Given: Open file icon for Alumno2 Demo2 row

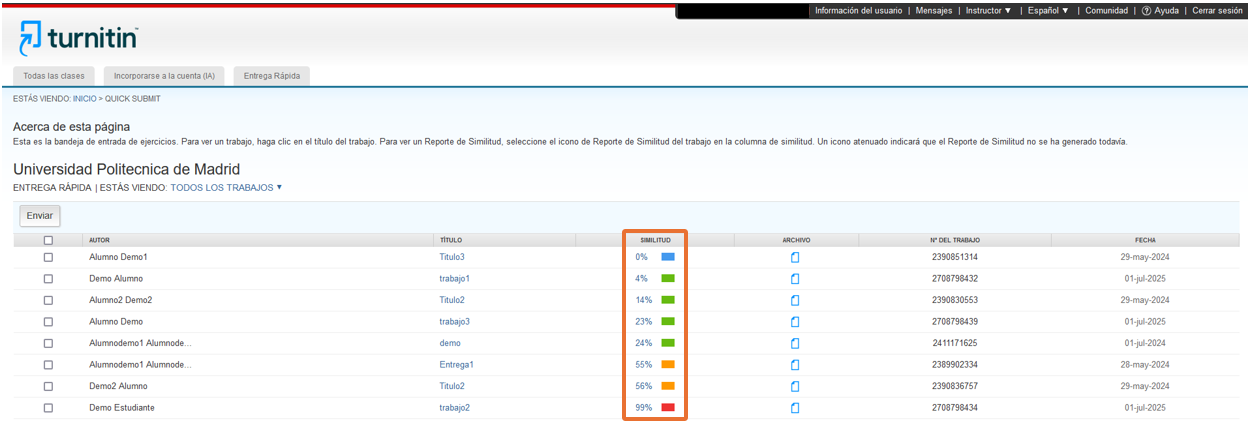Looking at the screenshot, I should pos(795,300).
